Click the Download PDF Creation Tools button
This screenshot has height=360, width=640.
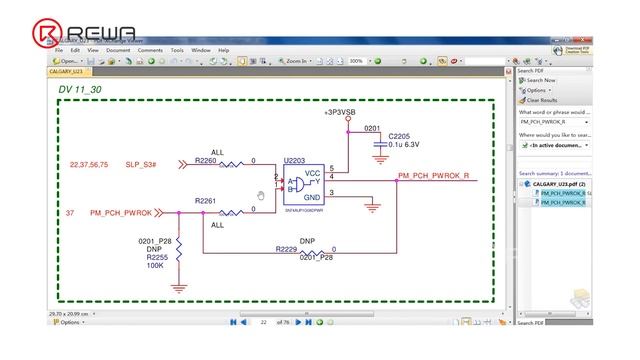click(x=572, y=50)
